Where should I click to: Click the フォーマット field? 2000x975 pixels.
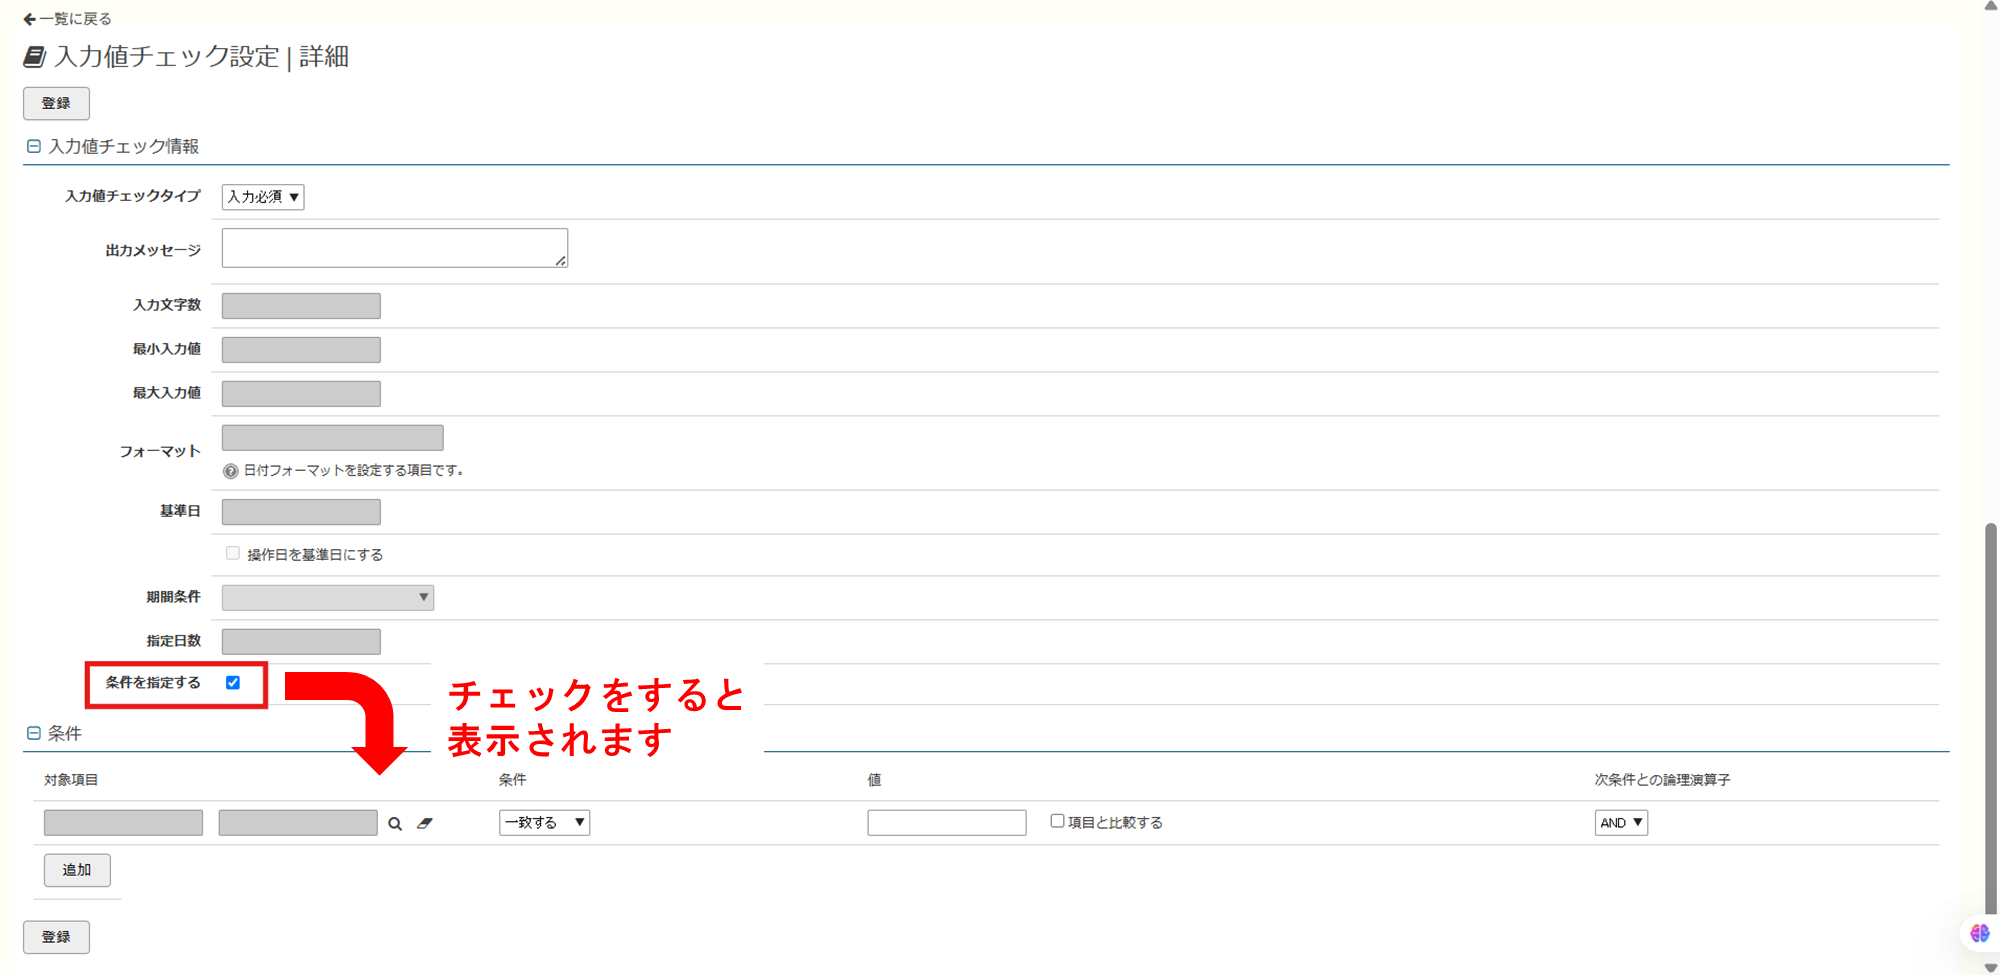(x=333, y=438)
